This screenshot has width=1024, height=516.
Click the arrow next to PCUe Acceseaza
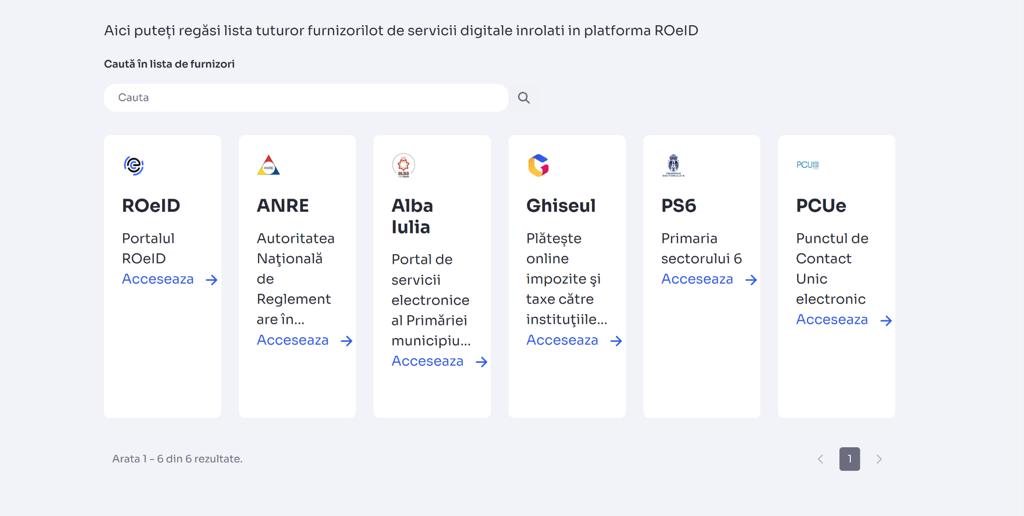pyautogui.click(x=886, y=321)
